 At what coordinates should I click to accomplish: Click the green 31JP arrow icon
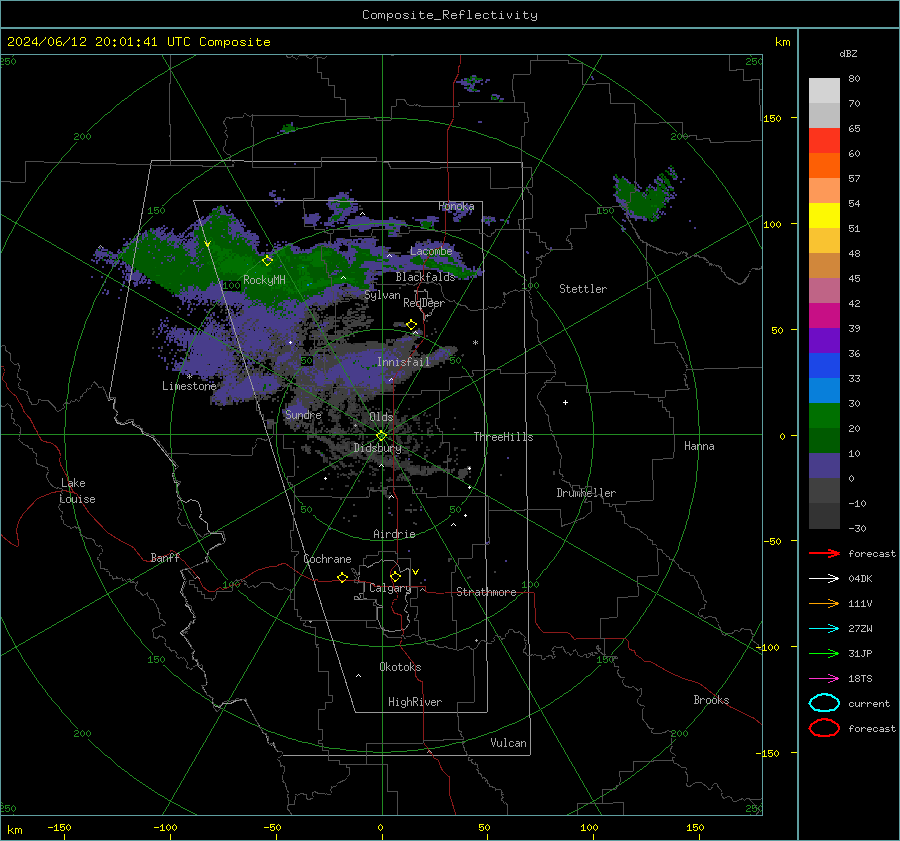coord(824,653)
